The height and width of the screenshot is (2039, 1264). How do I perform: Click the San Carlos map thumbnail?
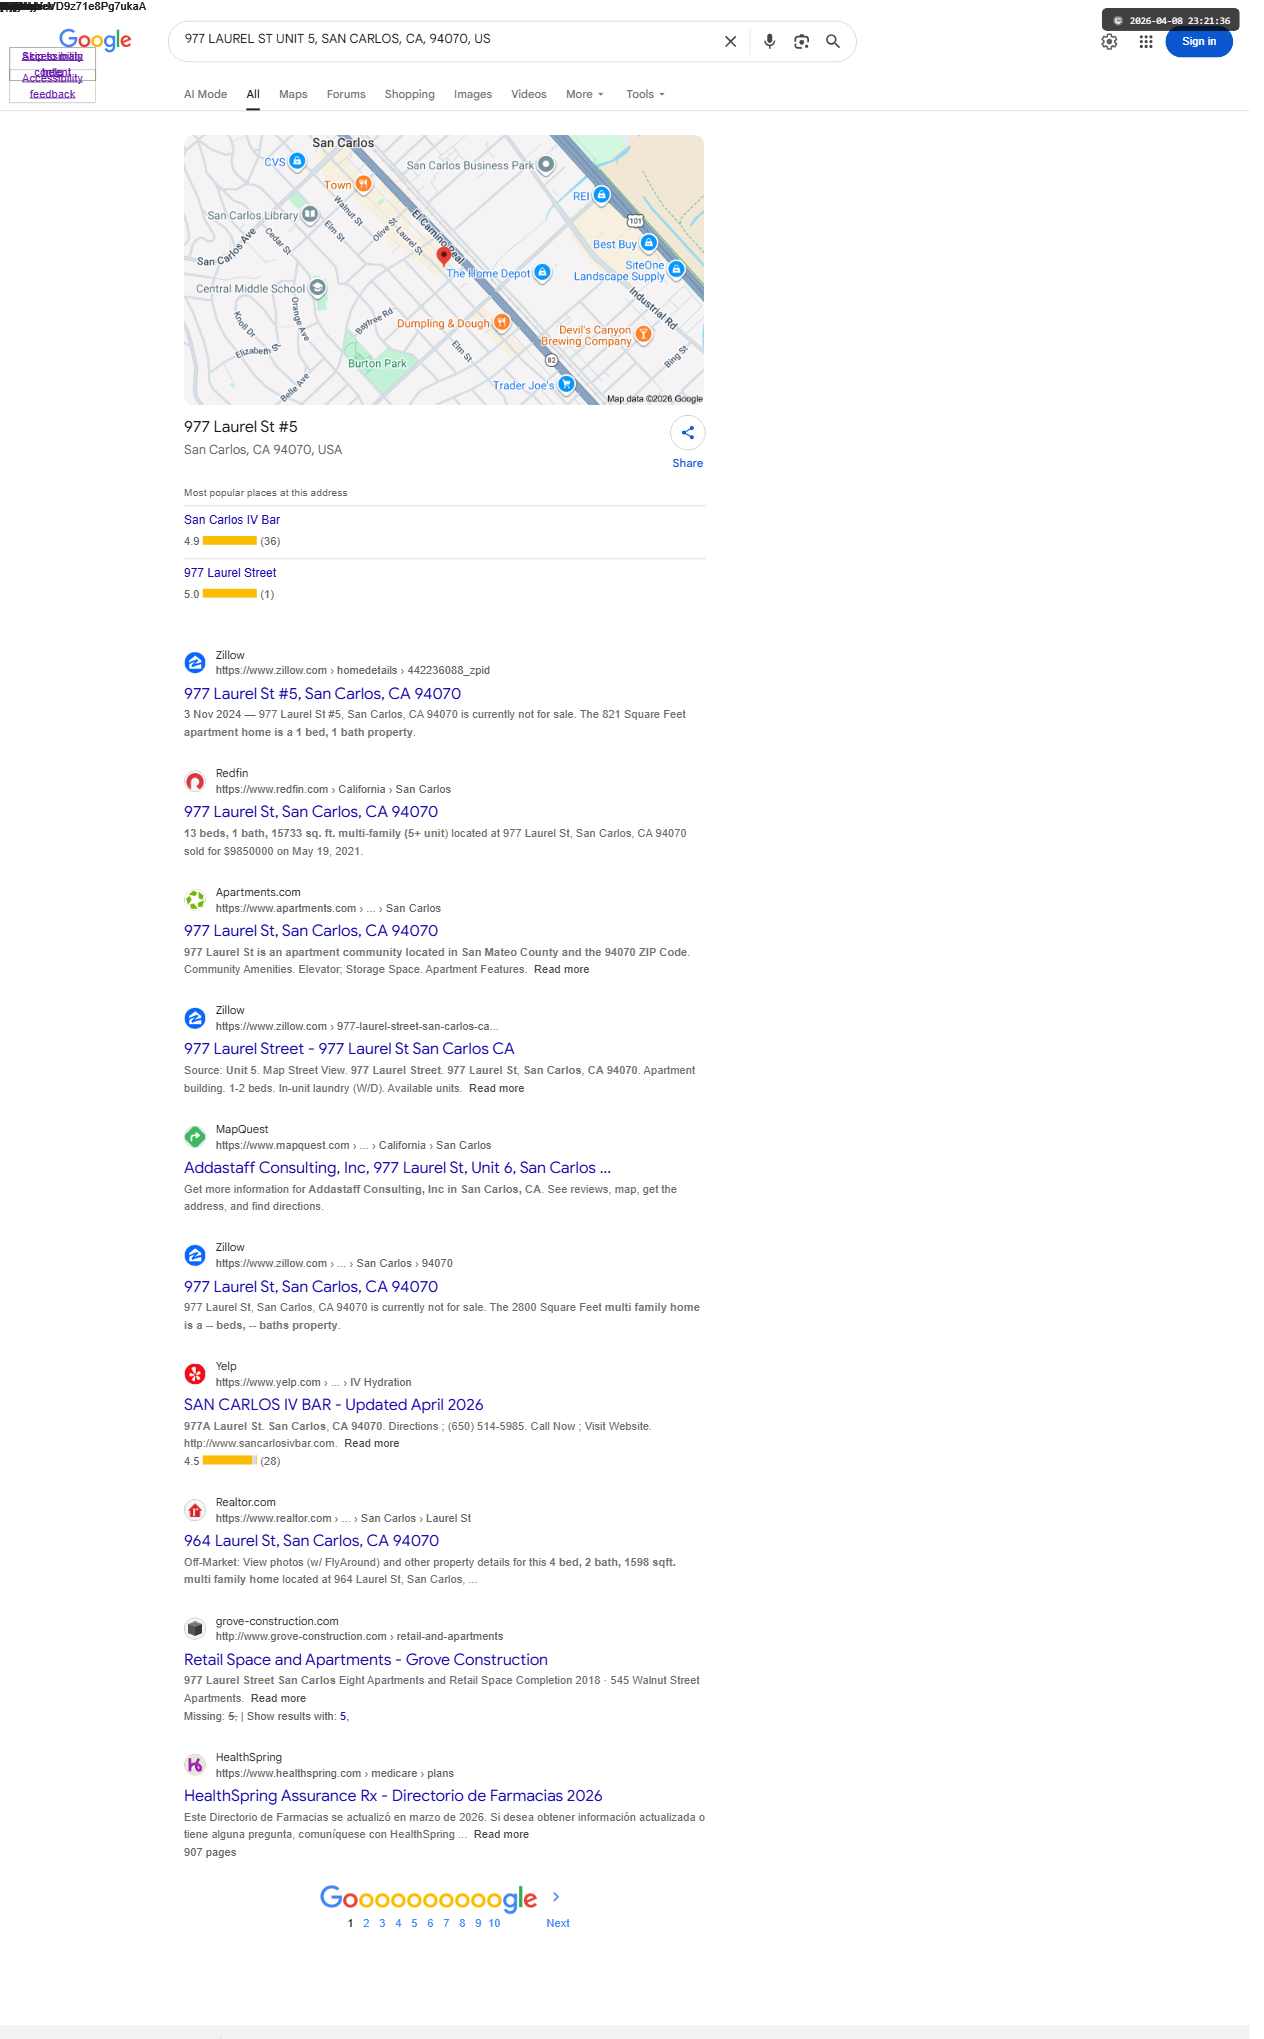444,270
